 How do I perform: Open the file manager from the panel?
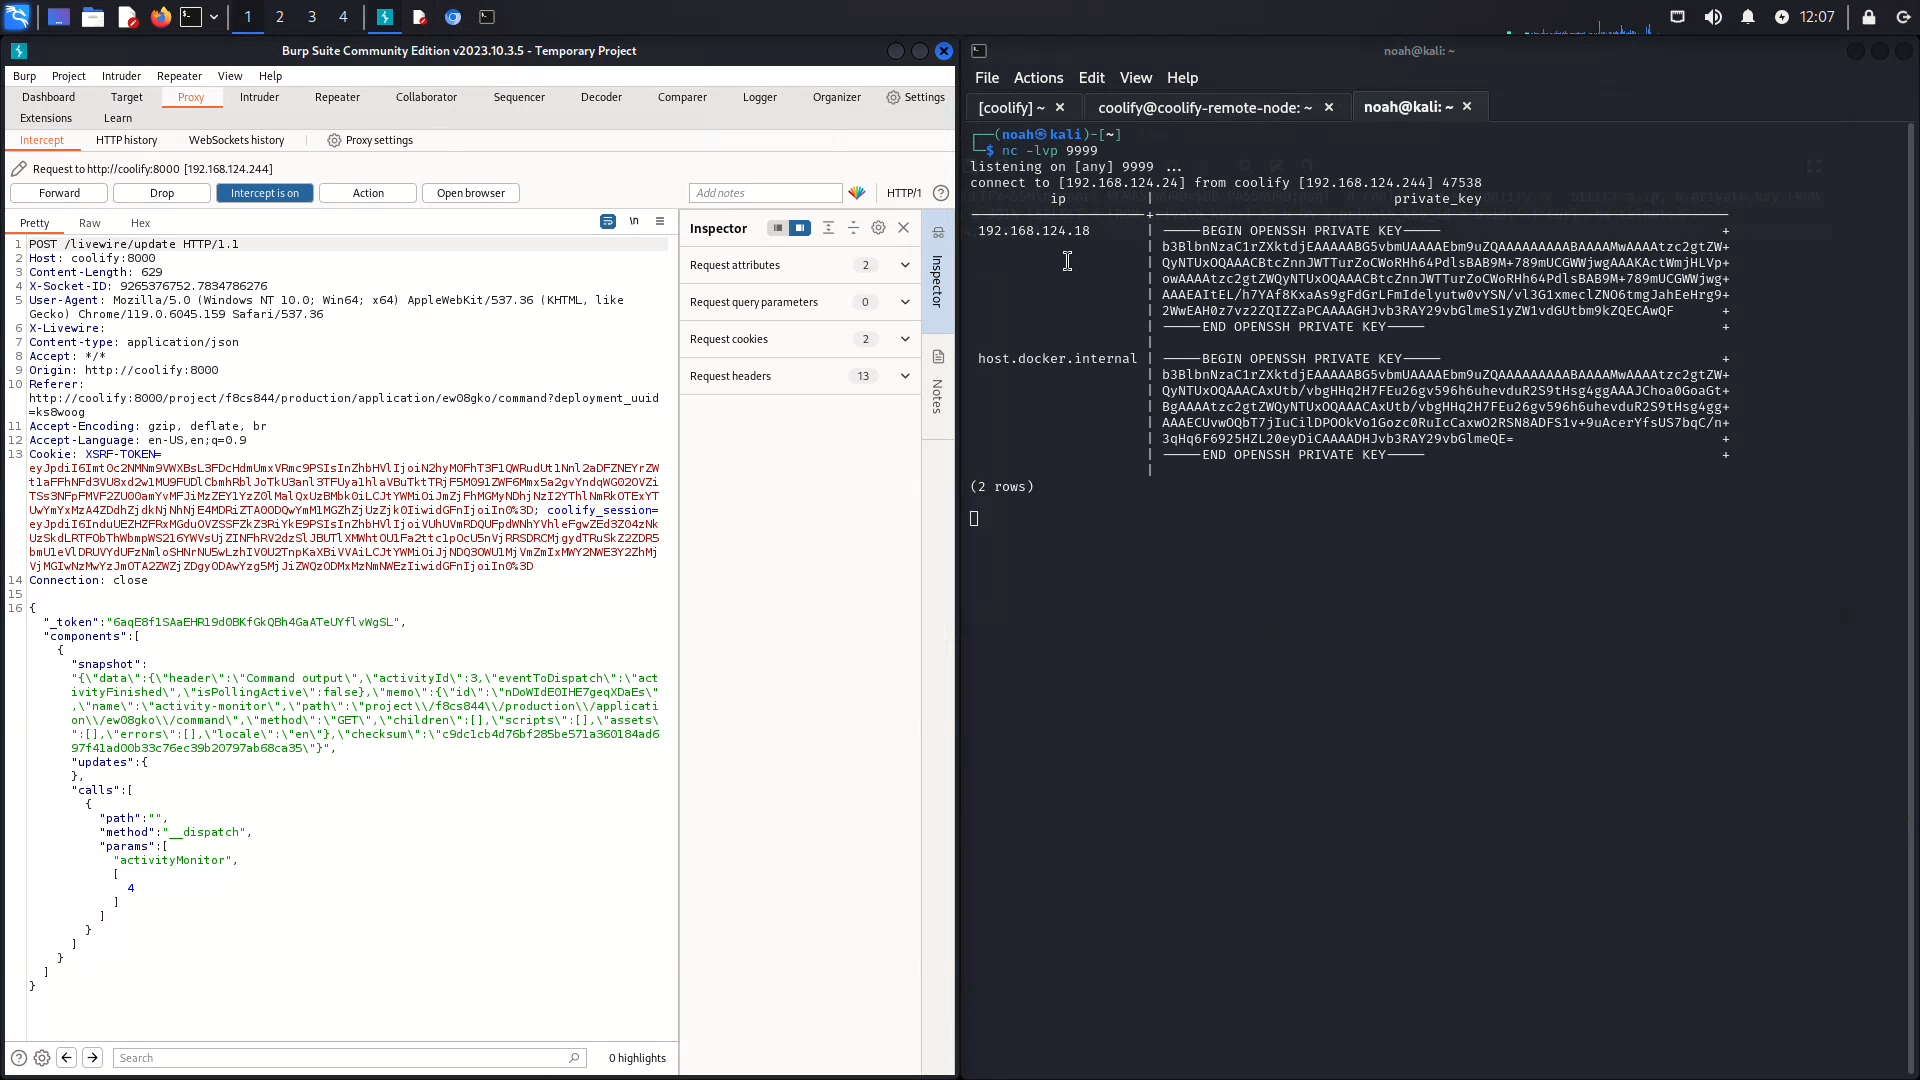point(93,17)
